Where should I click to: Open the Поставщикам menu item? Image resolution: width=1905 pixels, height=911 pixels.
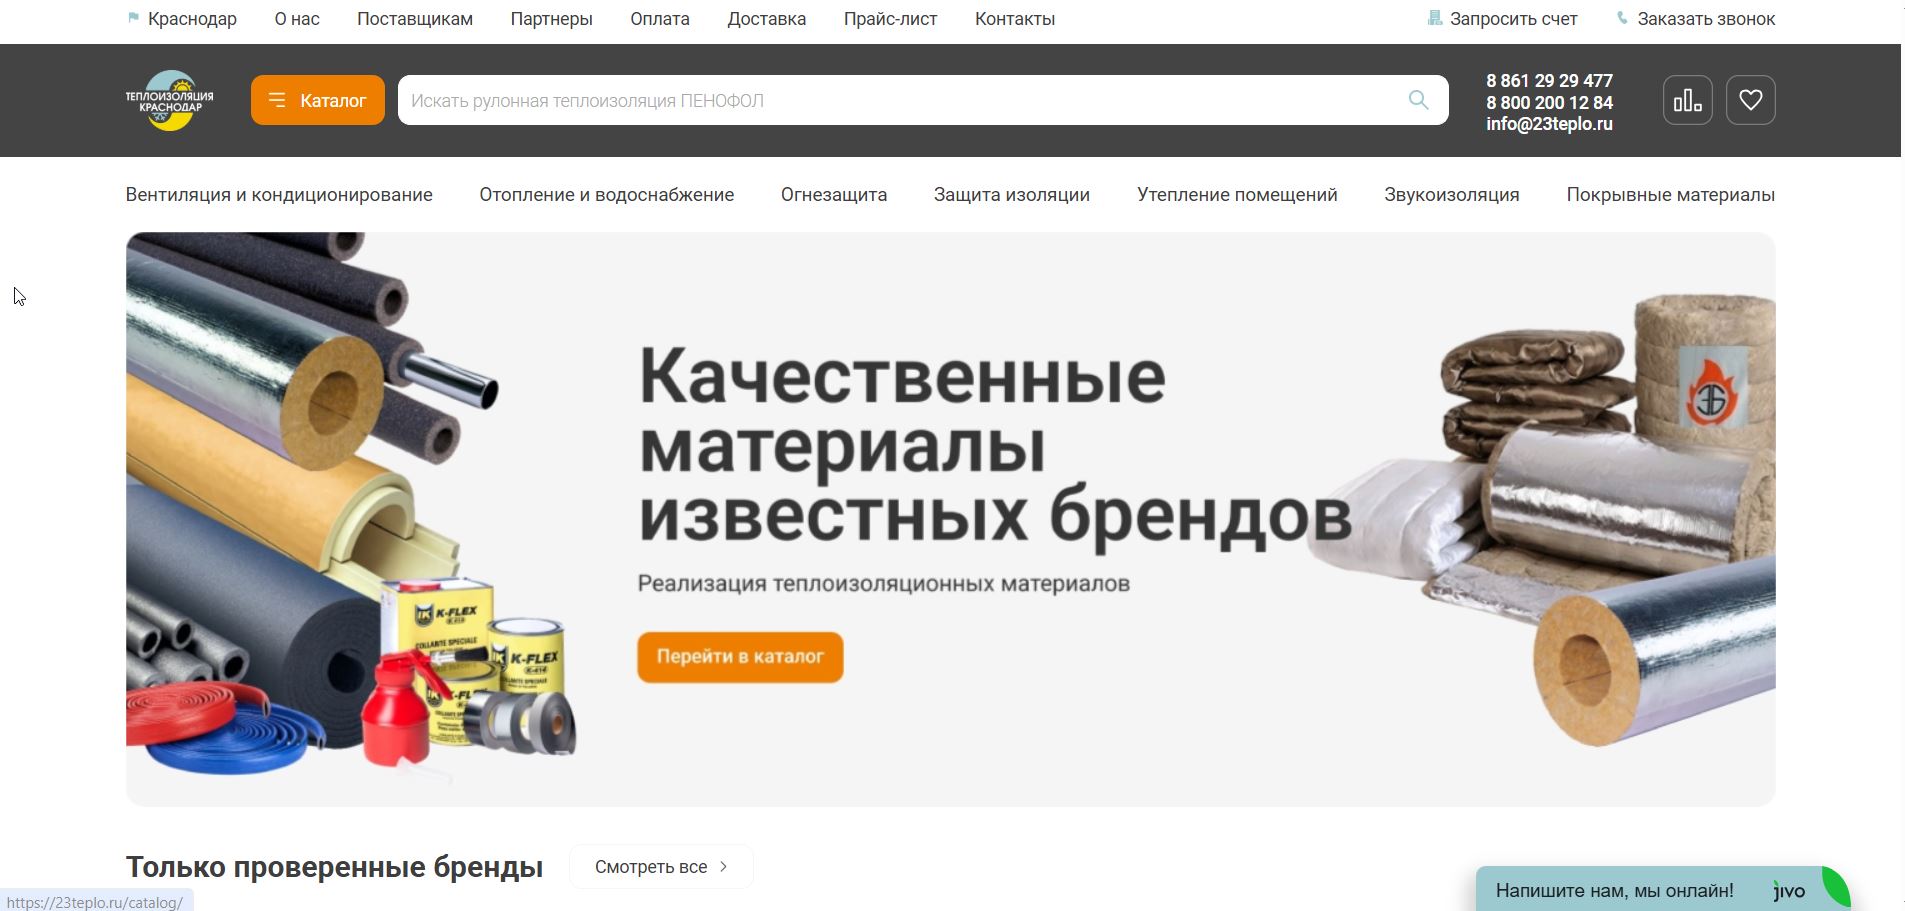point(415,19)
